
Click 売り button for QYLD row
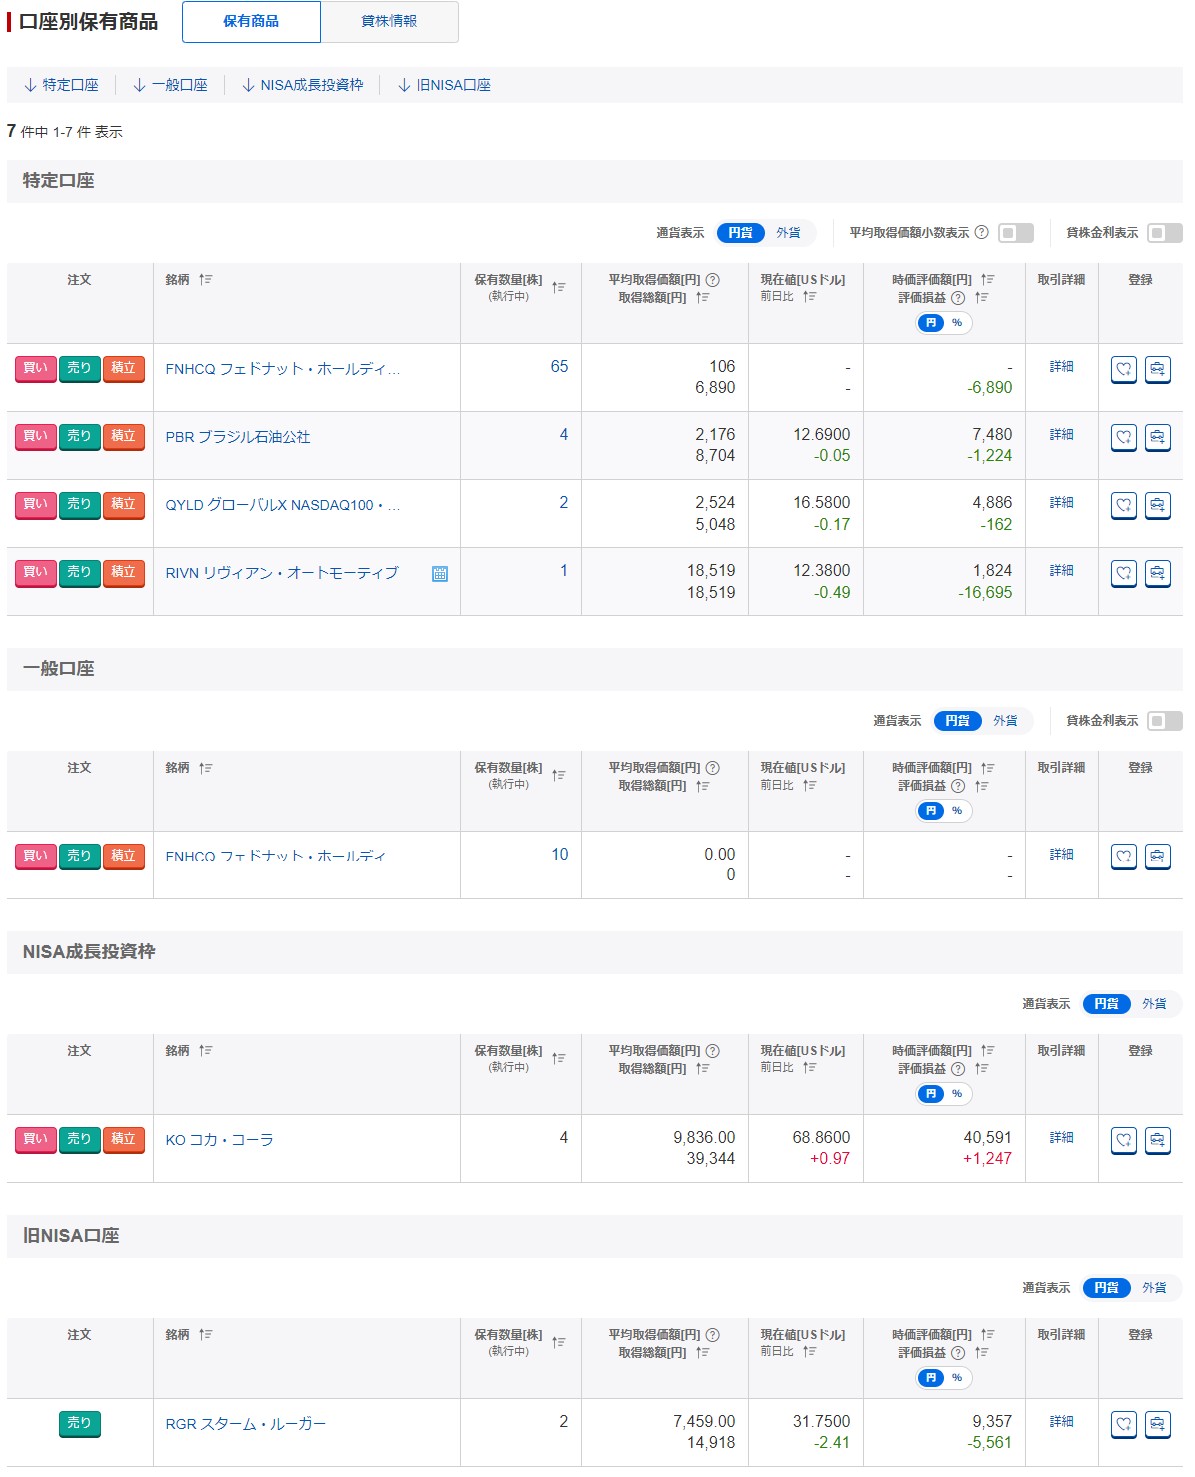pos(80,505)
